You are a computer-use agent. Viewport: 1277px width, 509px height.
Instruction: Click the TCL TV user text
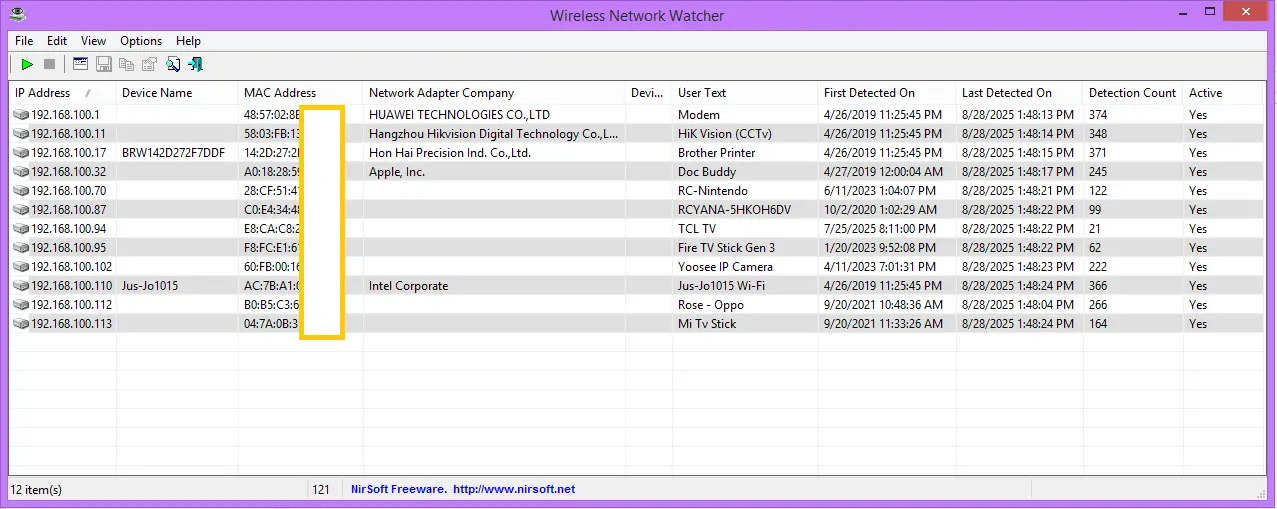(x=697, y=229)
